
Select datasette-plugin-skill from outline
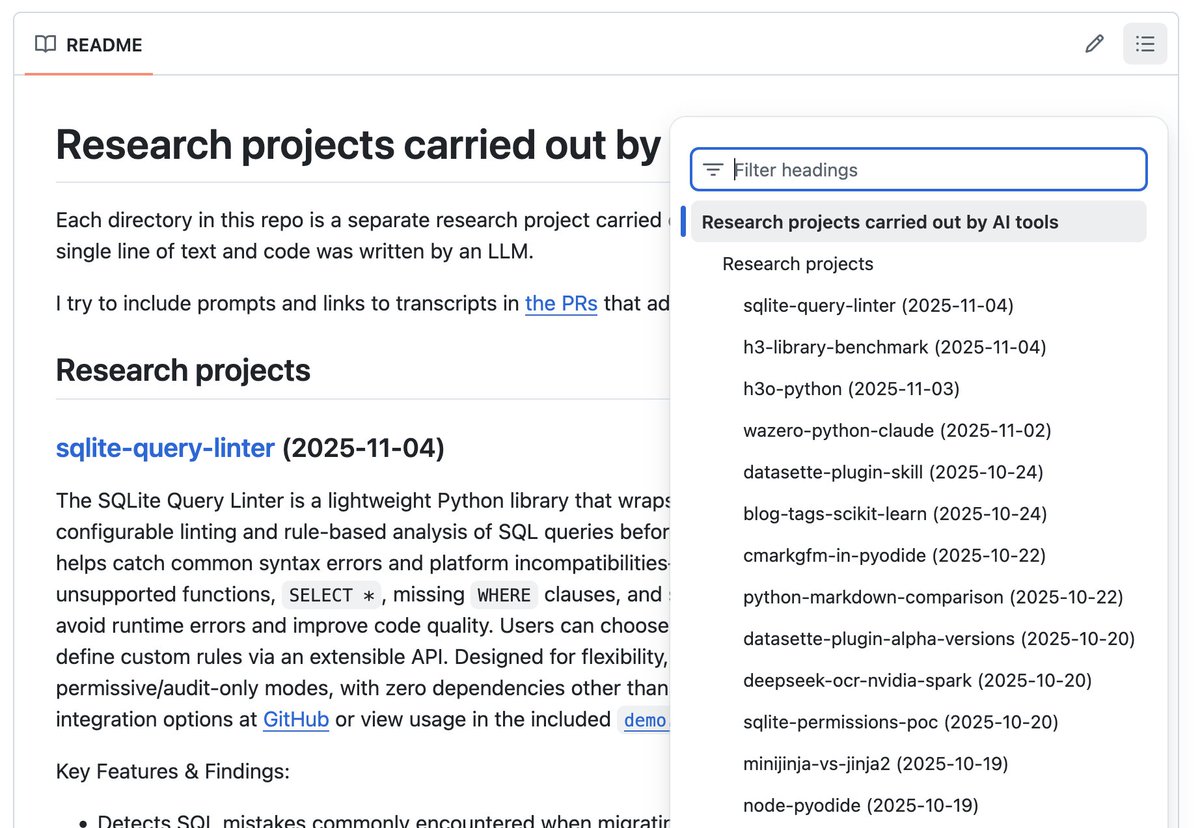click(887, 472)
